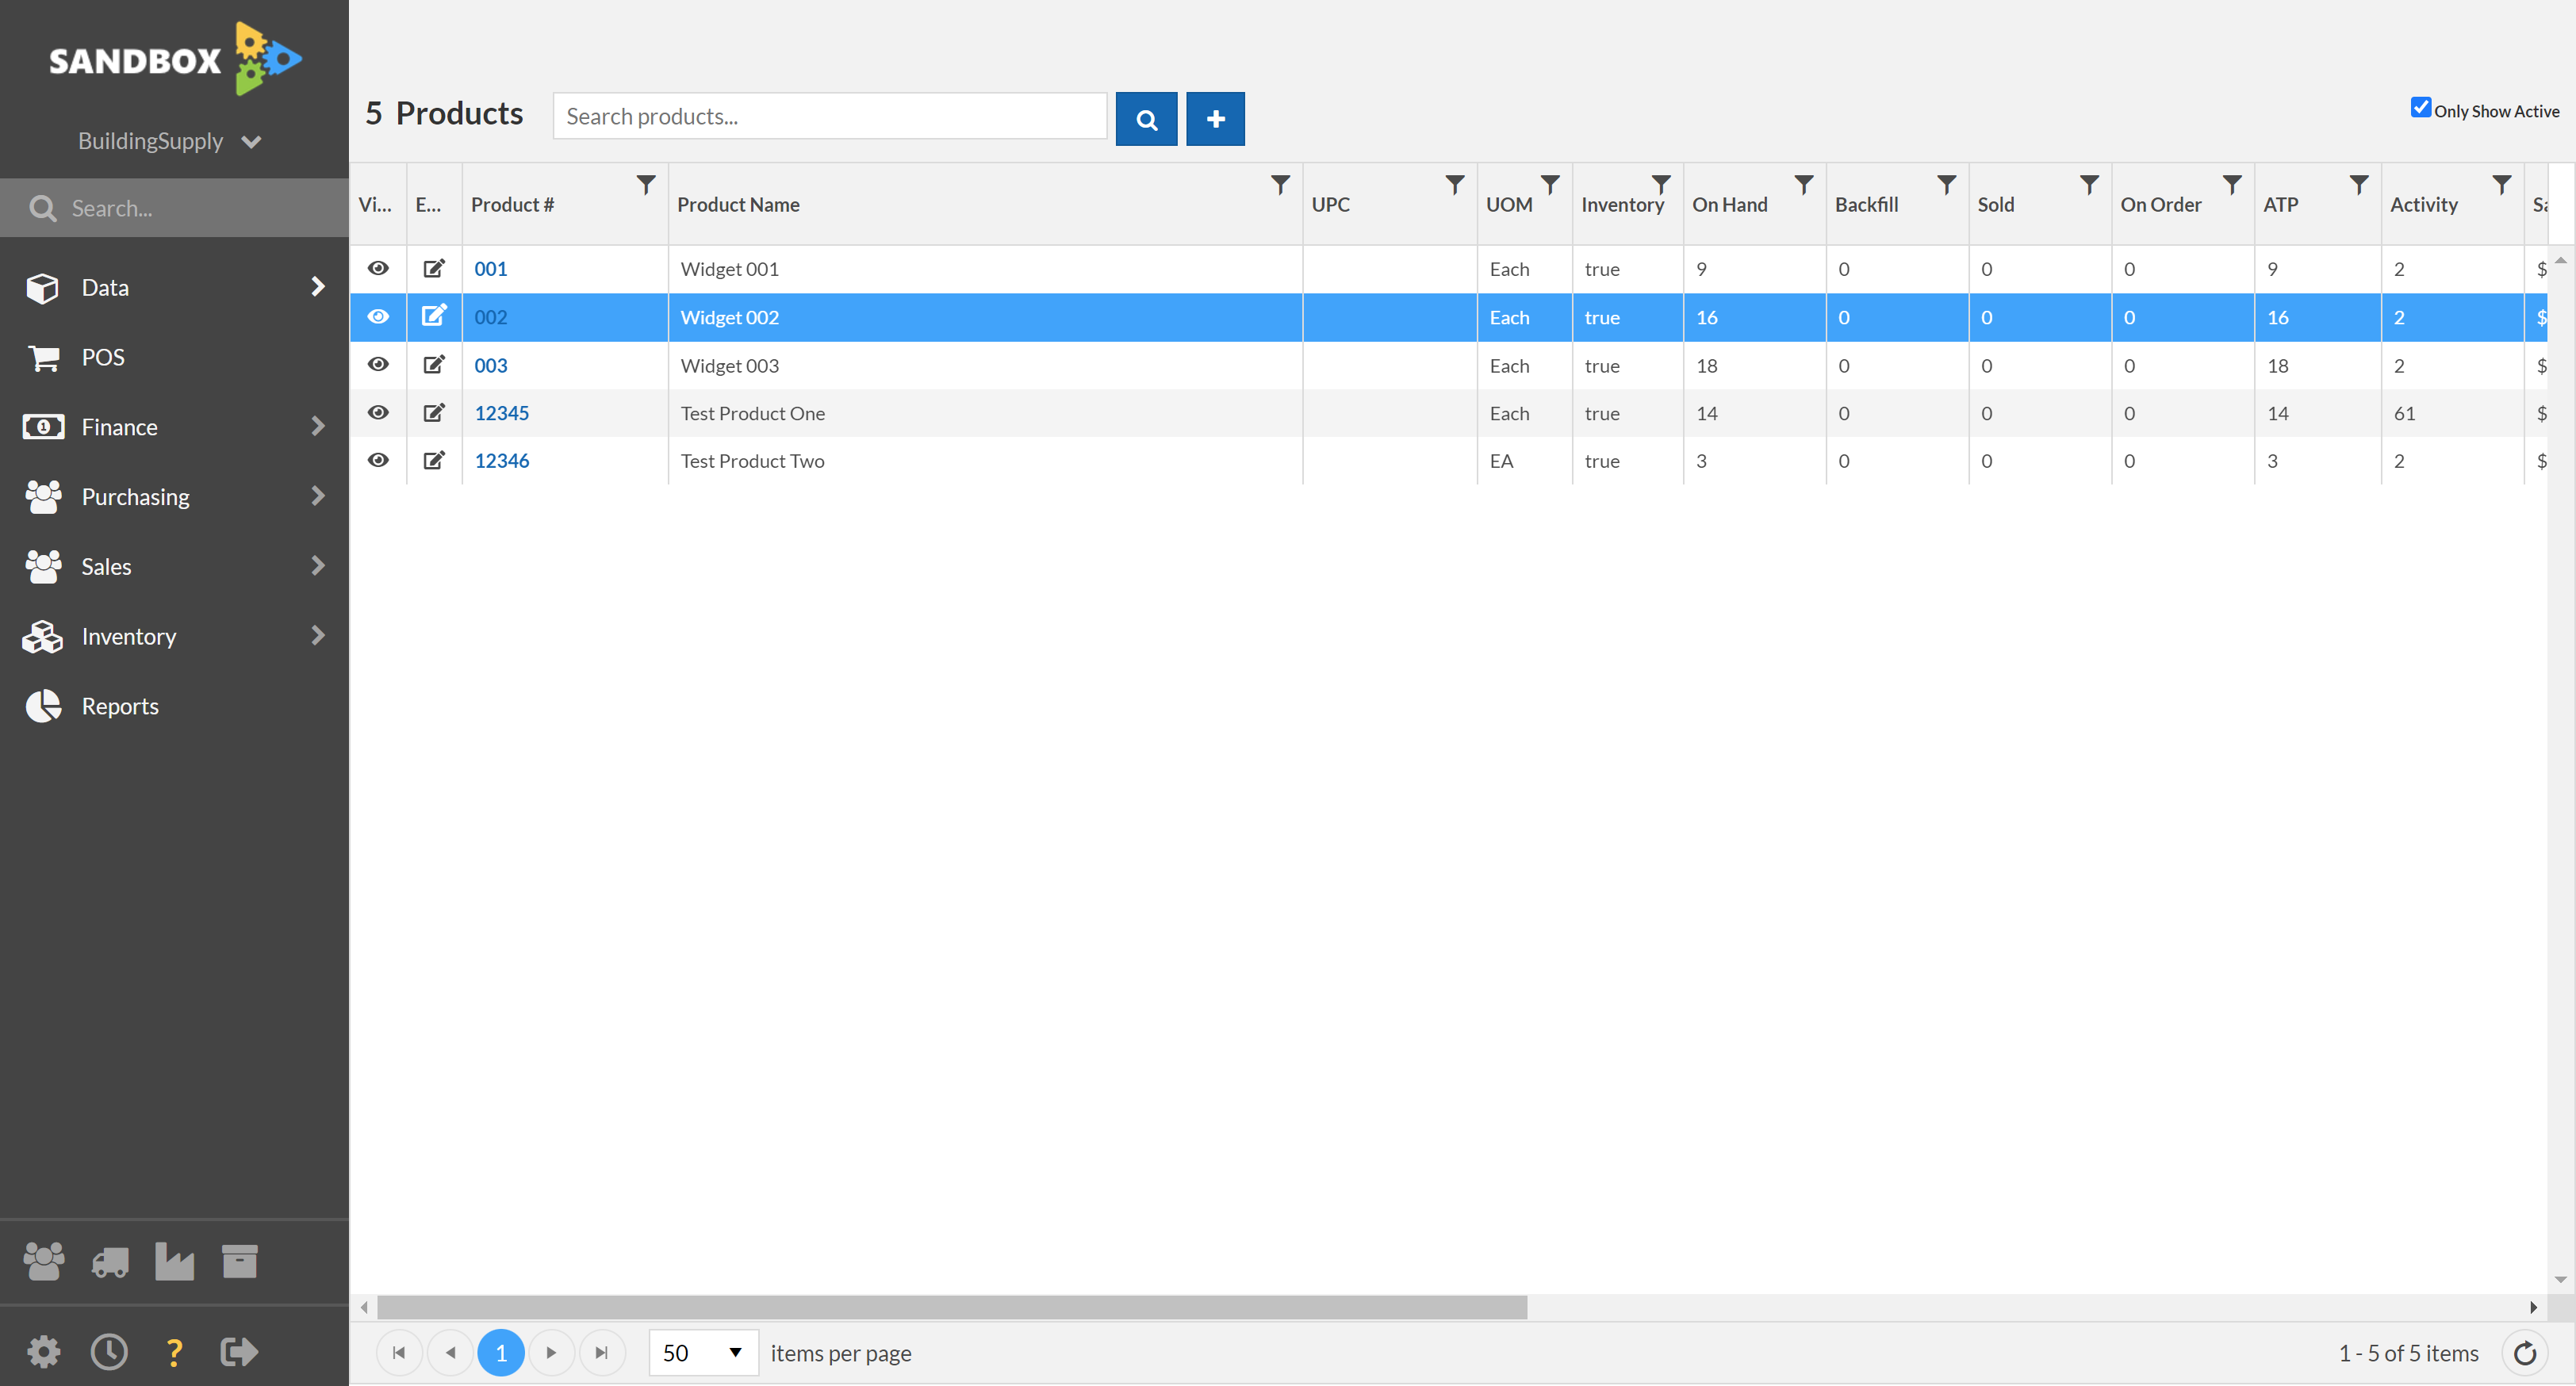This screenshot has height=1386, width=2576.
Task: Select the Sales sidebar menu label
Action: click(x=106, y=567)
